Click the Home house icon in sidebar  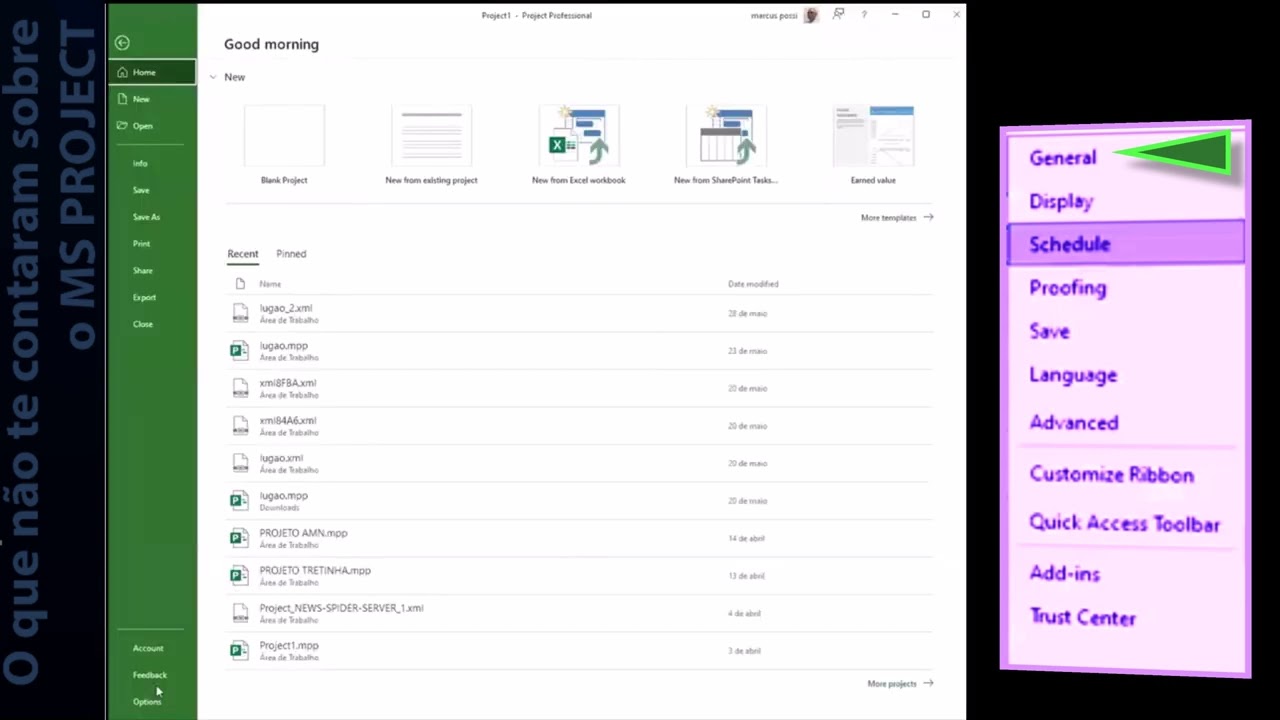pyautogui.click(x=122, y=72)
